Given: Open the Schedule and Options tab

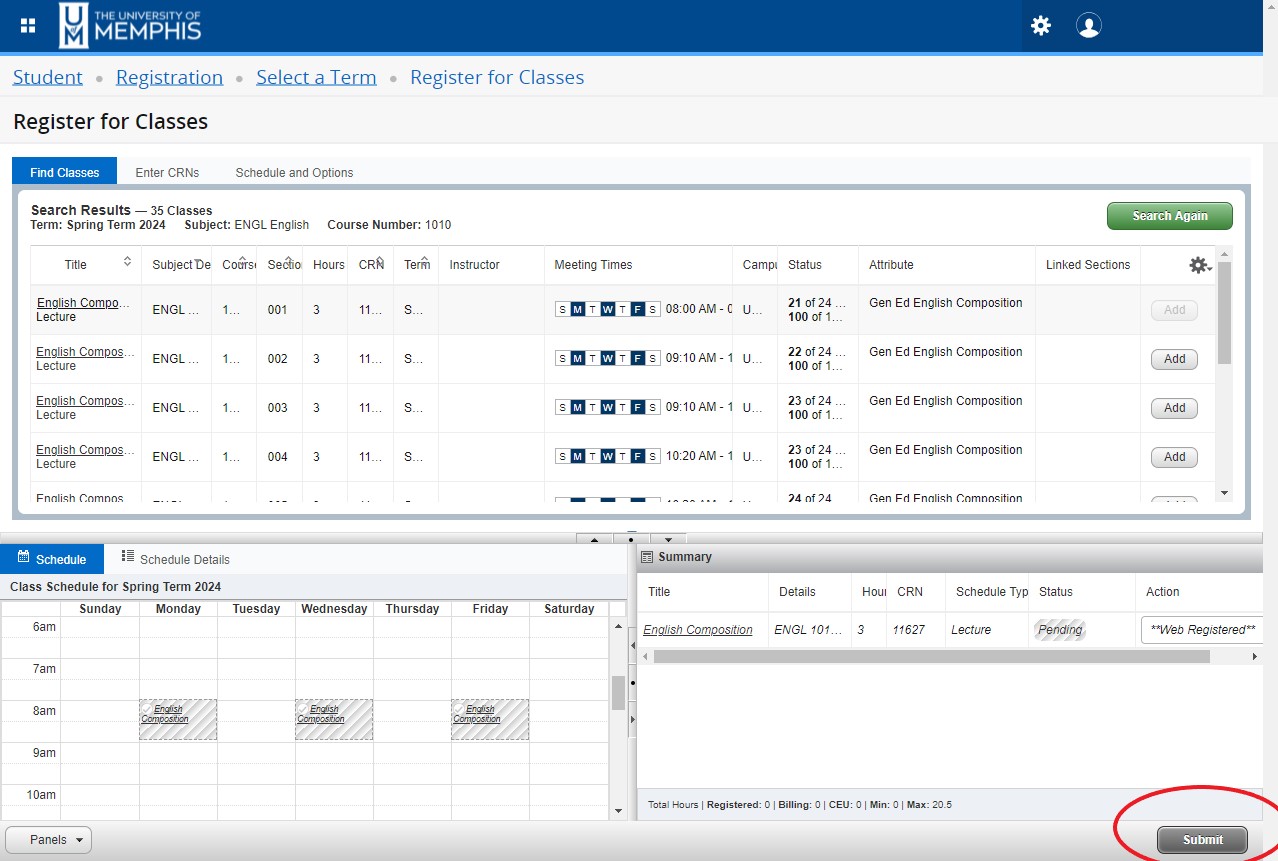Looking at the screenshot, I should click(x=294, y=171).
